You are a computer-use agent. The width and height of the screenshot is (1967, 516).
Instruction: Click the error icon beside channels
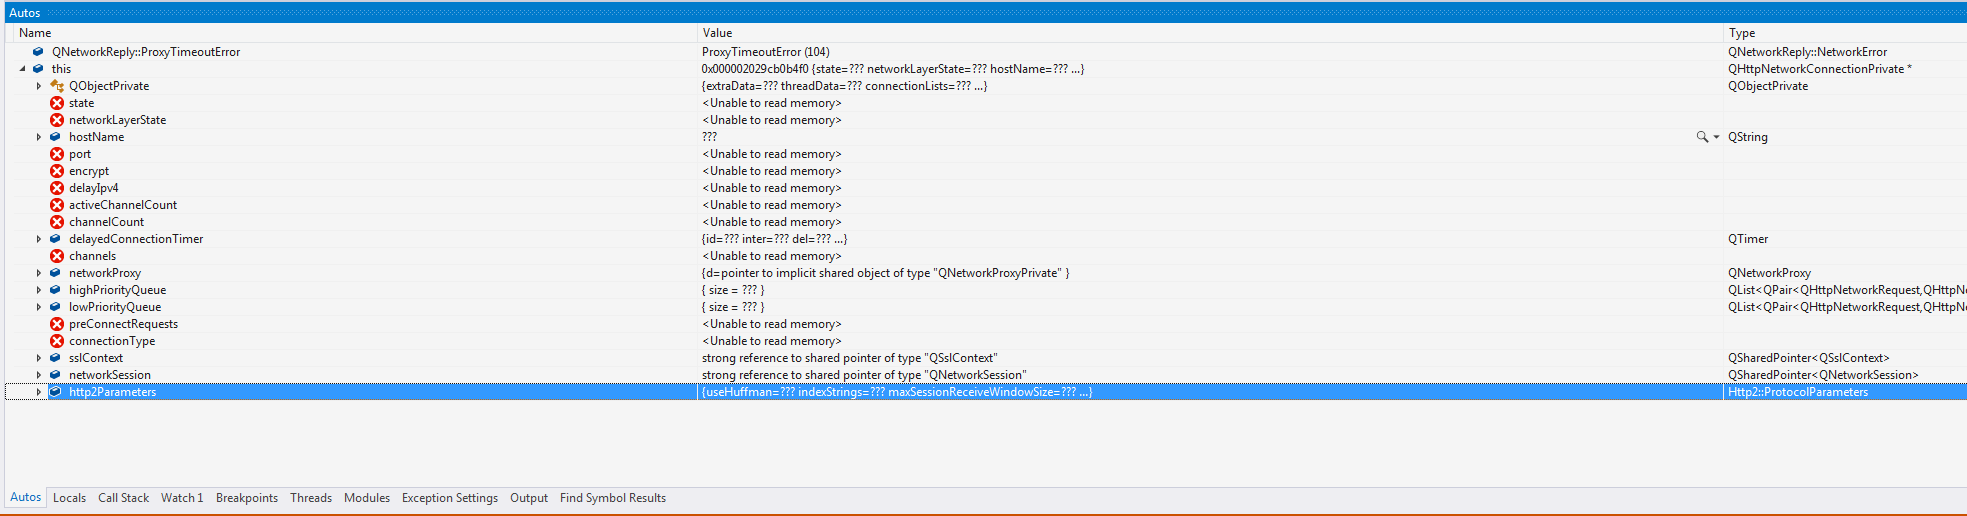coord(57,256)
